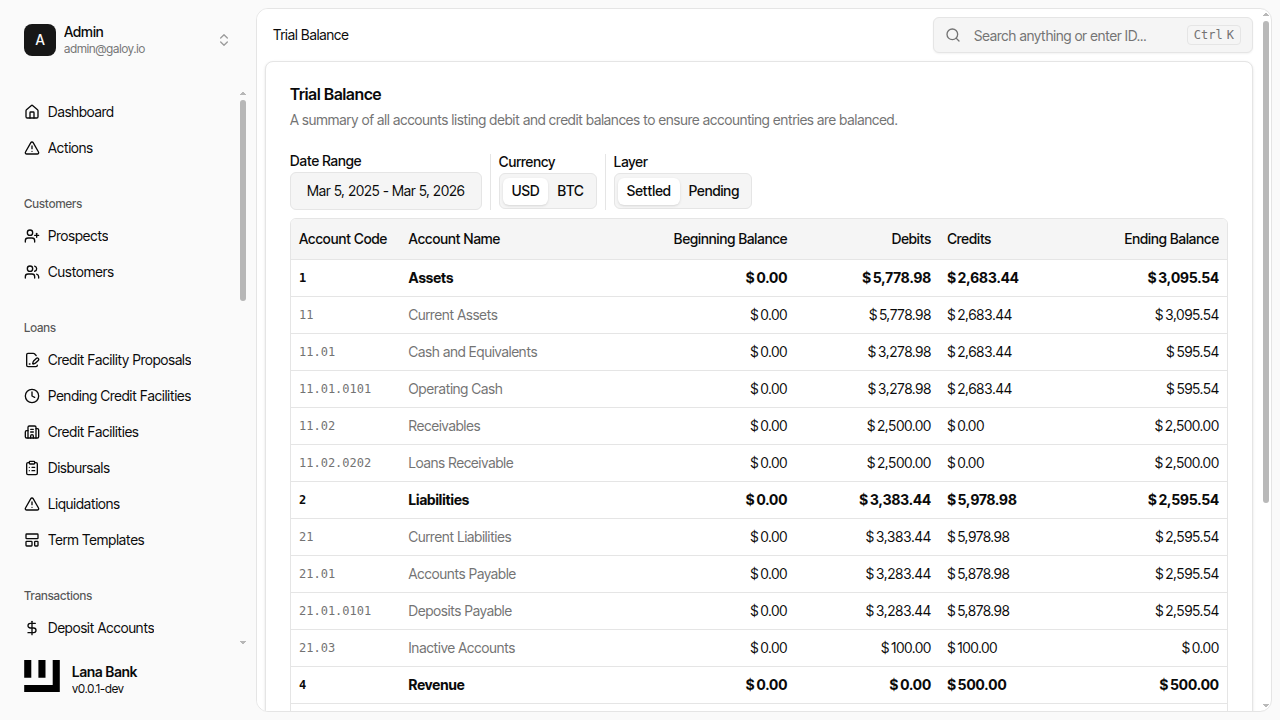Click the Customers people icon
Viewport: 1280px width, 720px height.
pyautogui.click(x=32, y=271)
